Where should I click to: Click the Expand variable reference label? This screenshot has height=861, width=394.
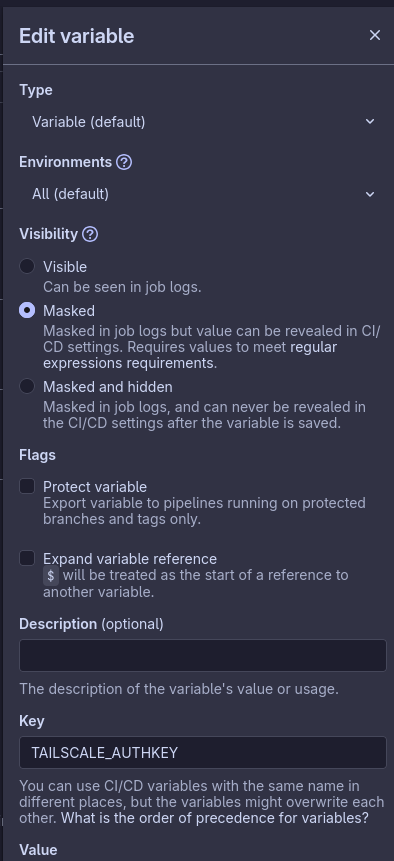[x=130, y=558]
